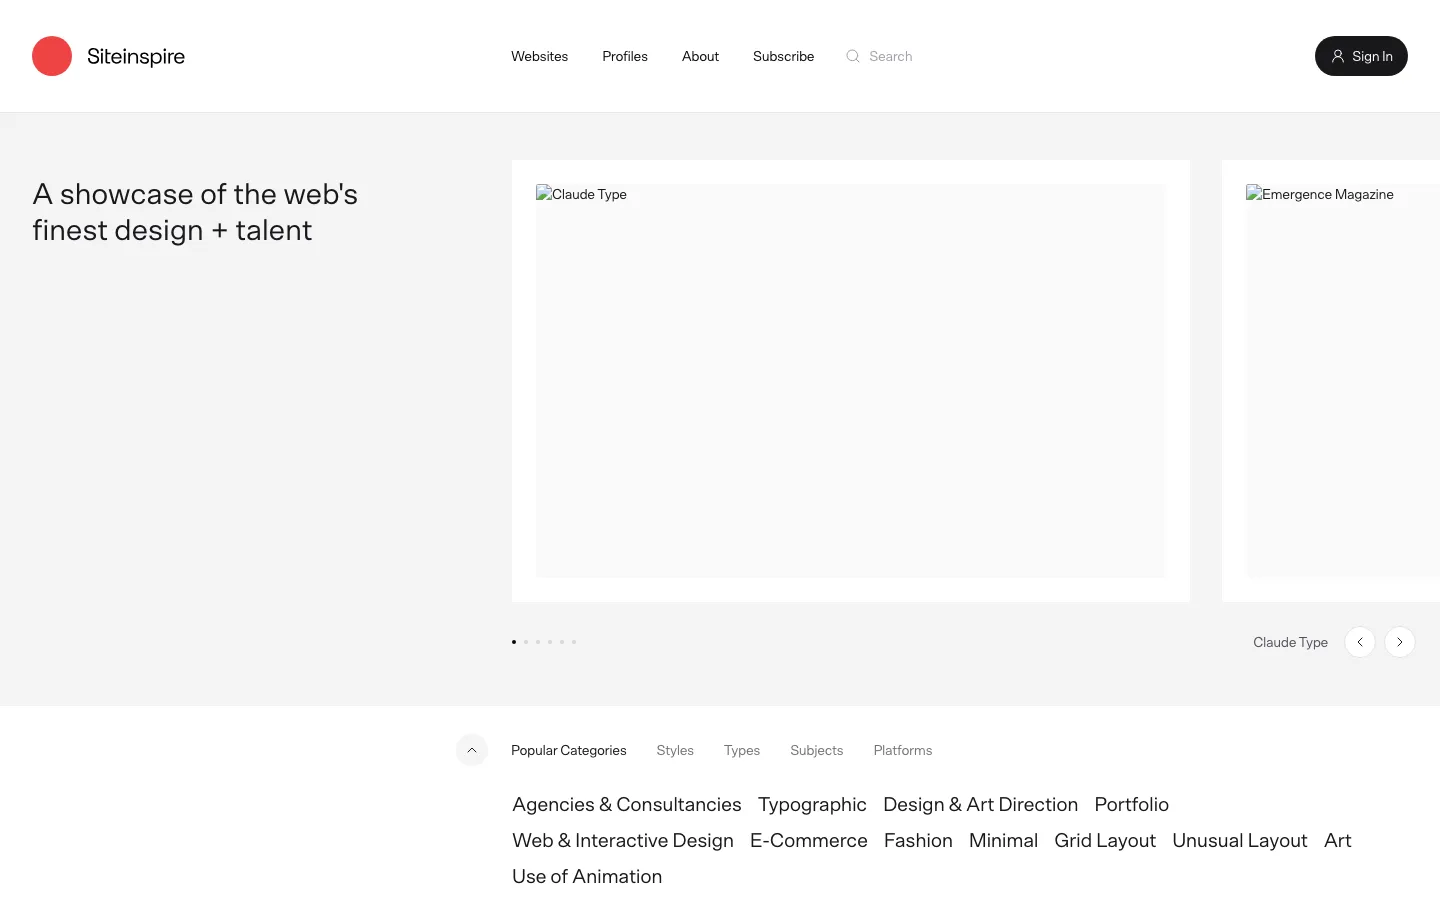
Task: Switch to the Platforms tab
Action: click(x=903, y=750)
